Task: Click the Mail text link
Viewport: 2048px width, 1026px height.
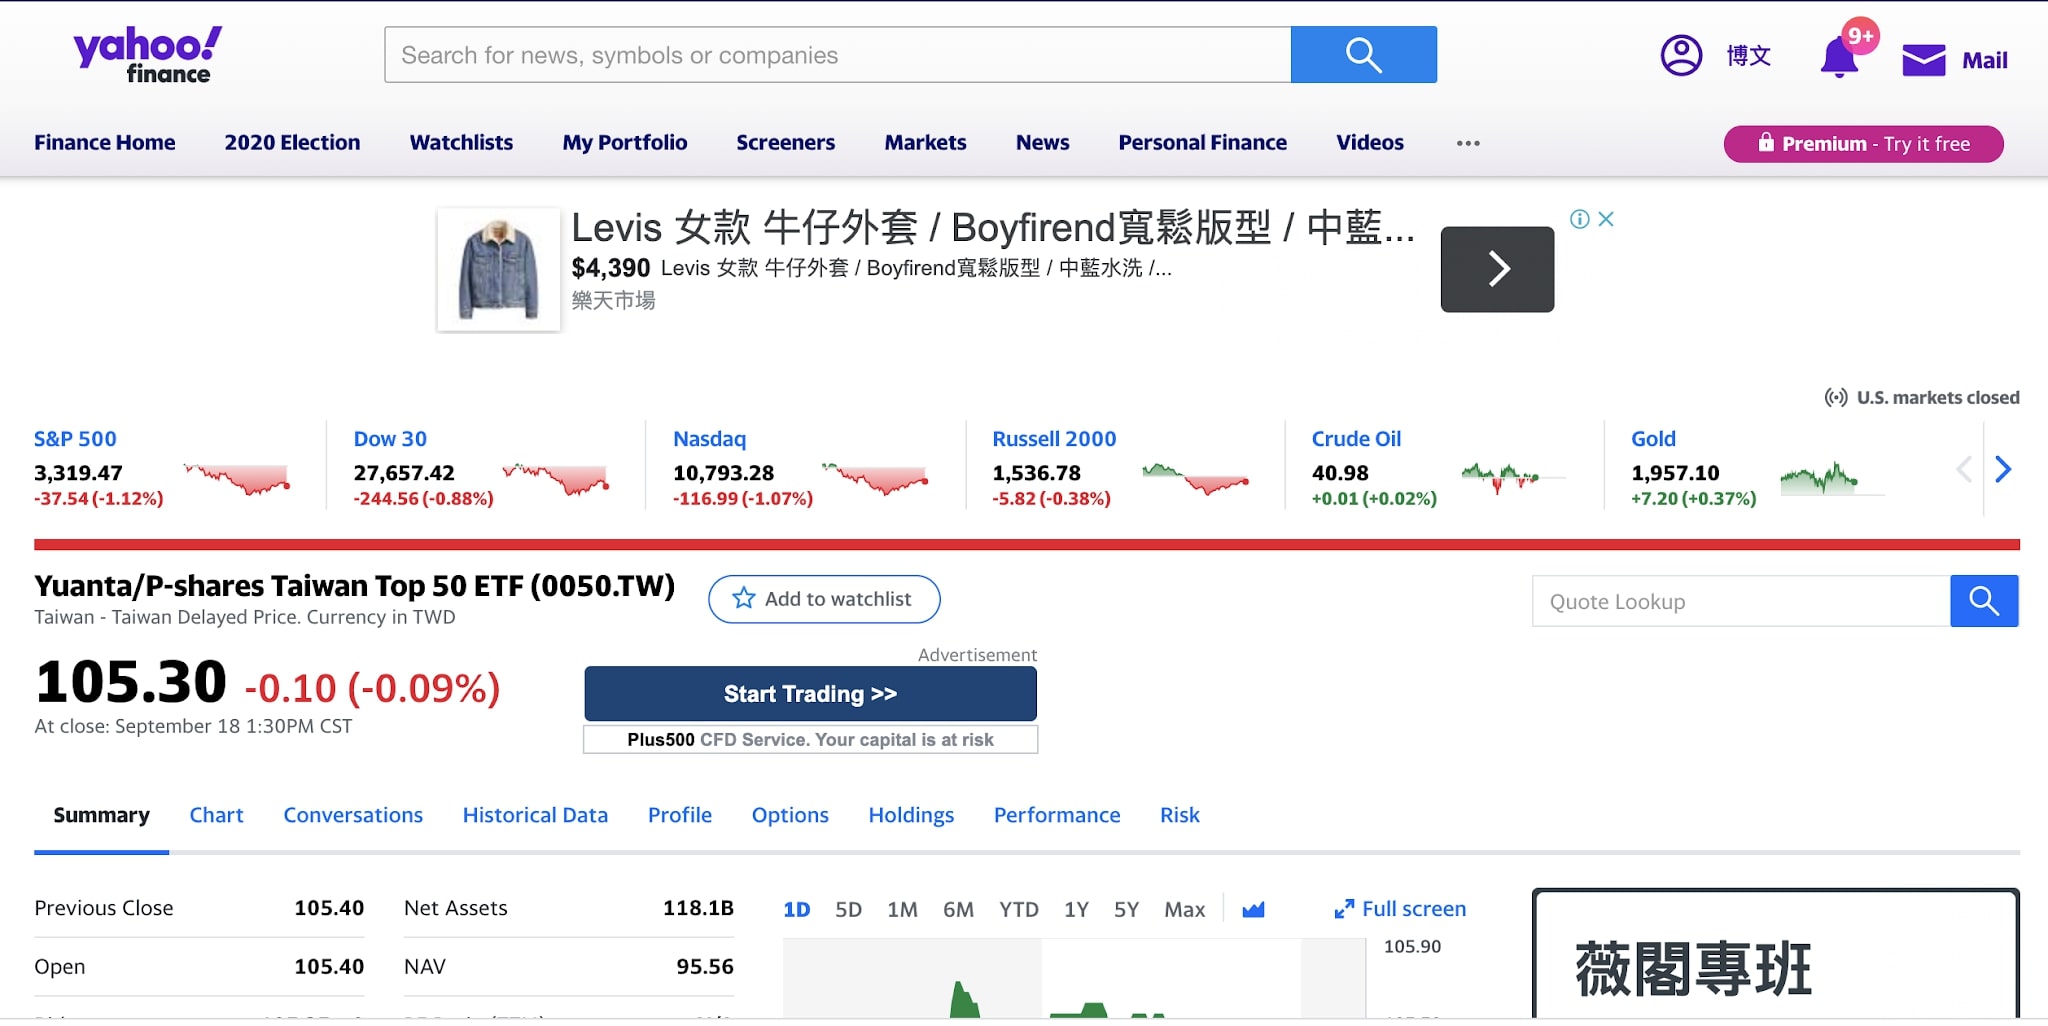Action: coord(1984,60)
